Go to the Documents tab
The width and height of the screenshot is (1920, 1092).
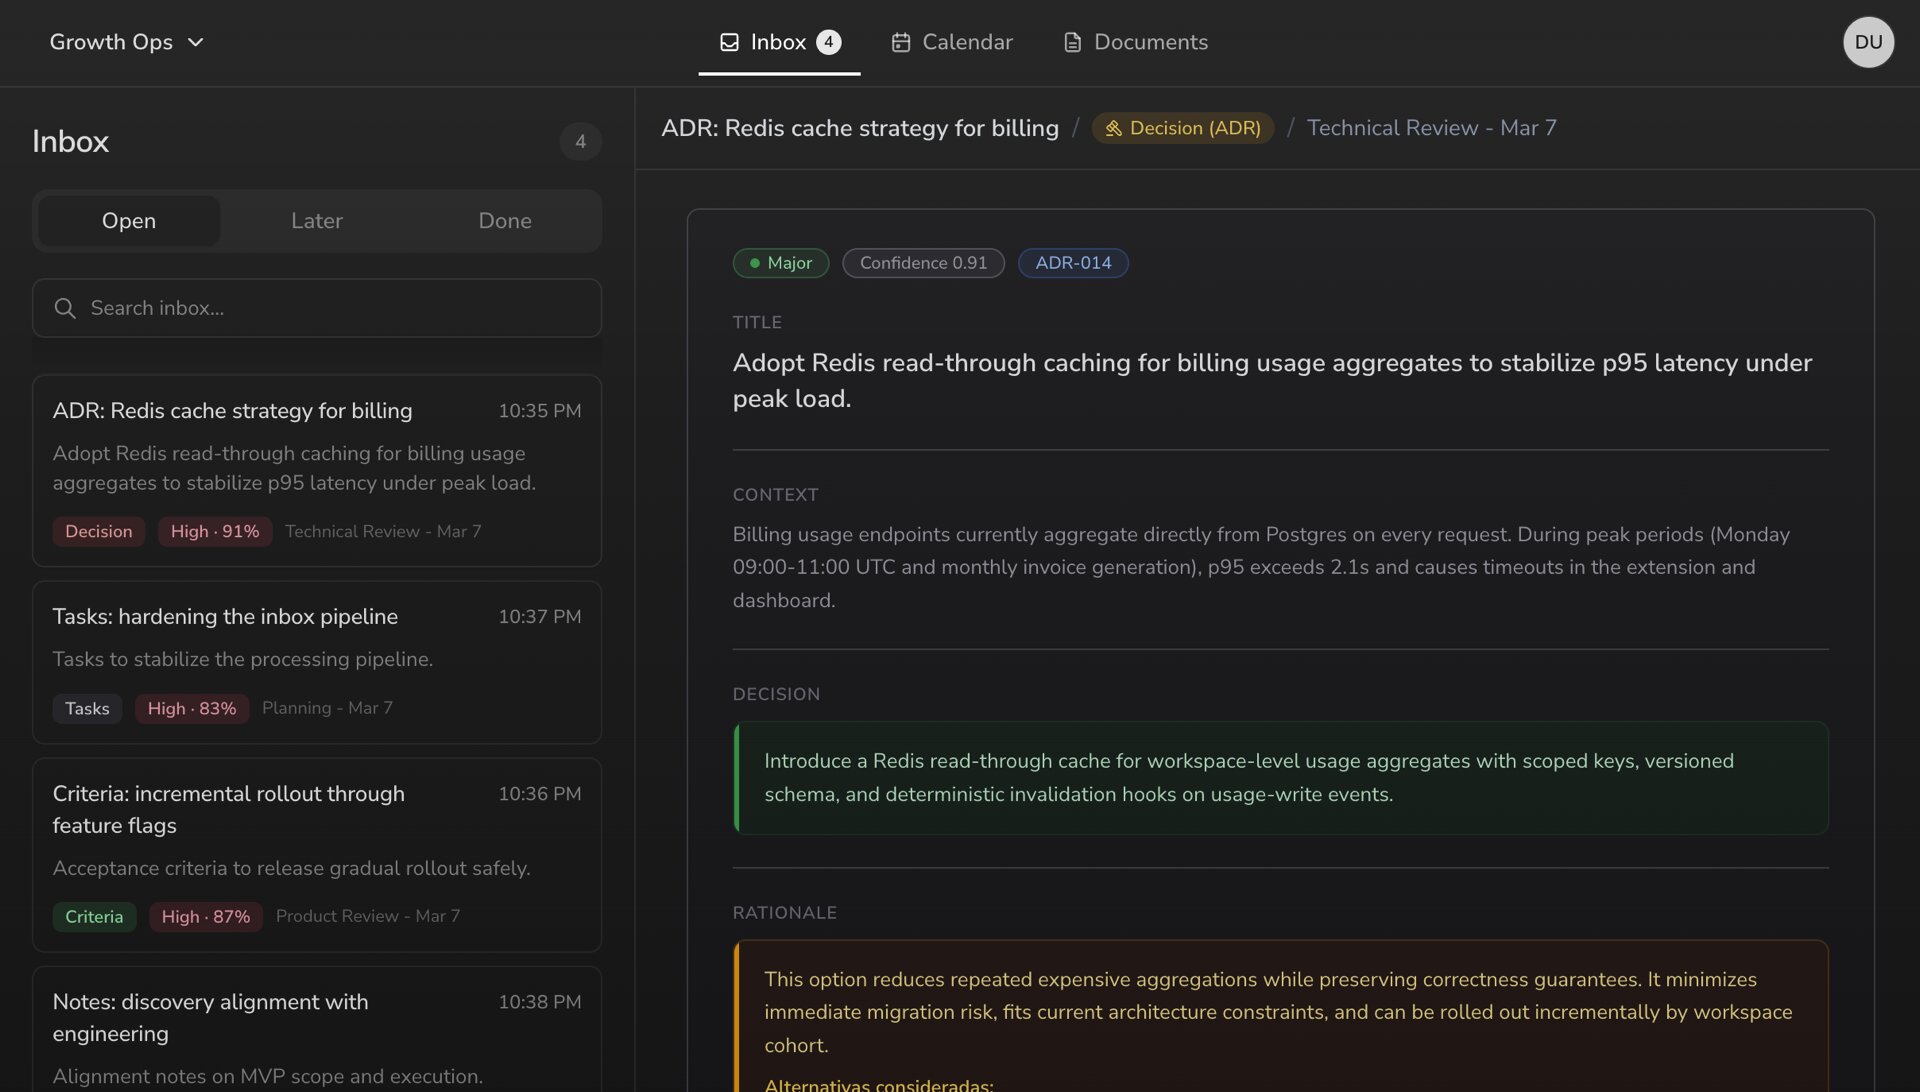click(x=1150, y=42)
